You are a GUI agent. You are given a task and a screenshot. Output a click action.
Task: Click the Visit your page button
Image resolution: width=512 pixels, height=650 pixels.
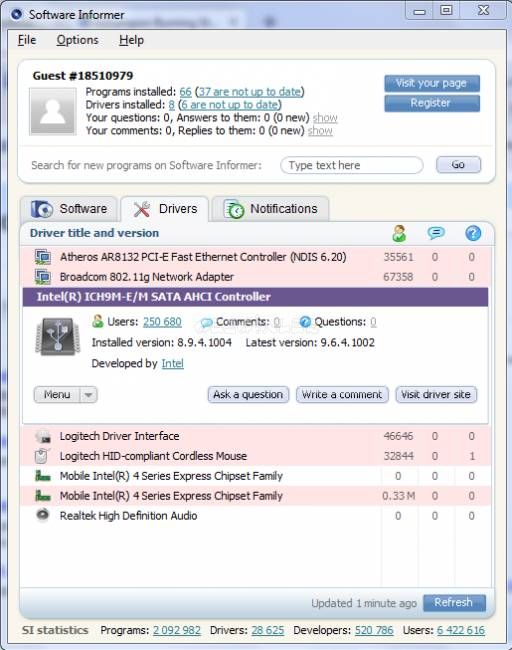tap(432, 83)
